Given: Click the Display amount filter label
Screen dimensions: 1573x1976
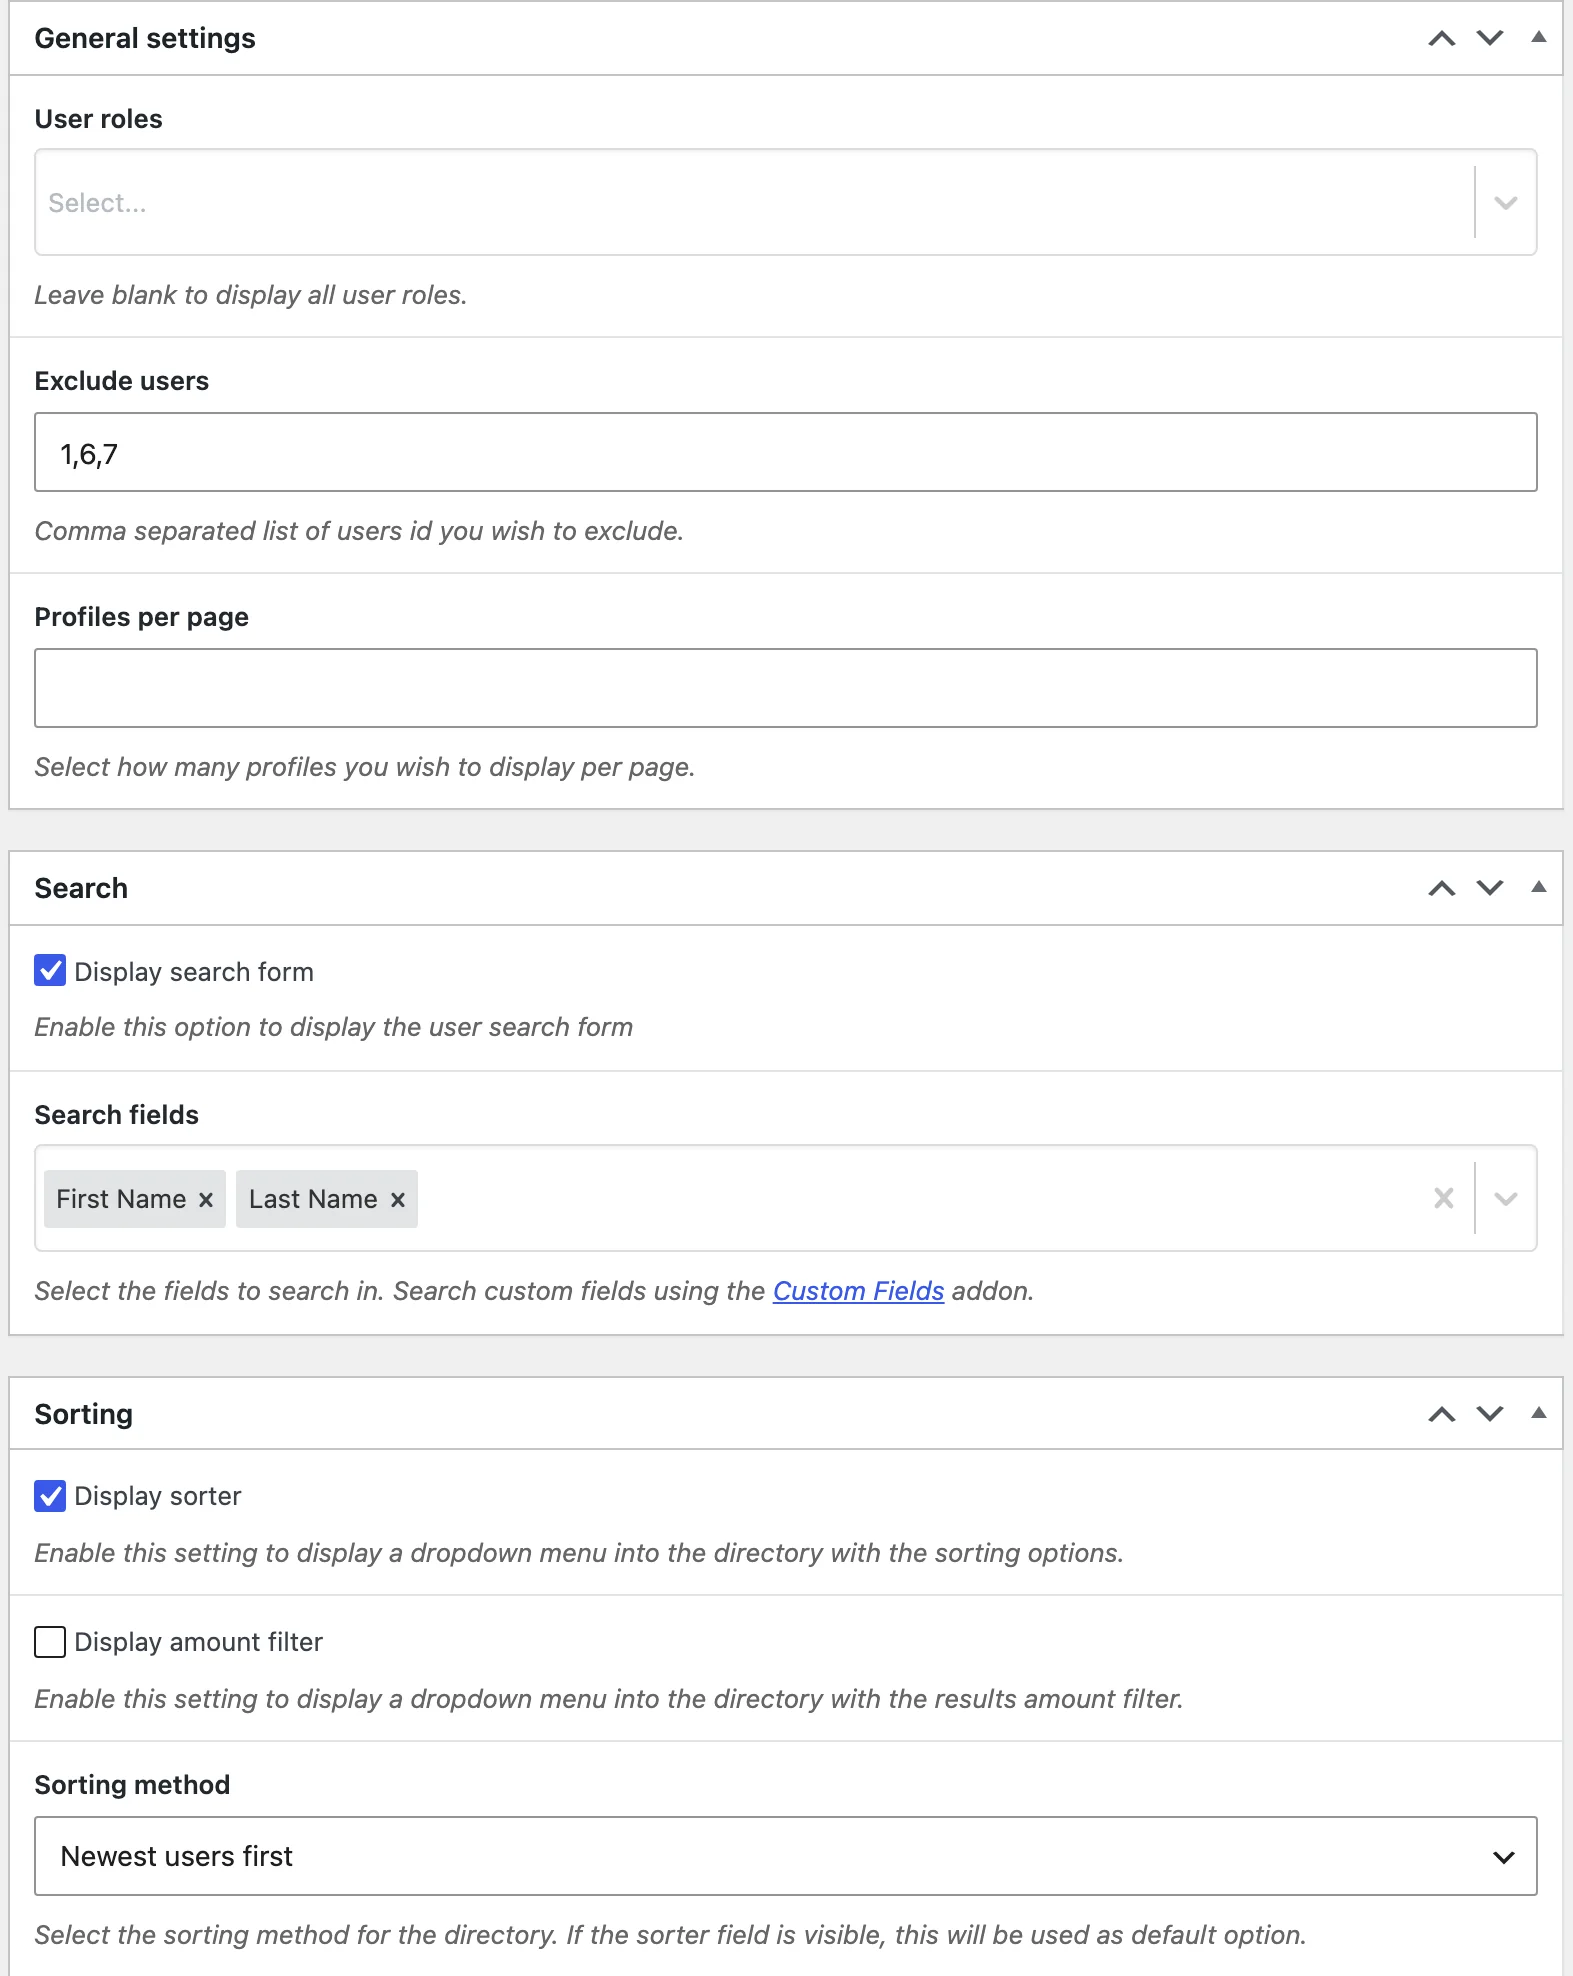Looking at the screenshot, I should coord(199,1642).
